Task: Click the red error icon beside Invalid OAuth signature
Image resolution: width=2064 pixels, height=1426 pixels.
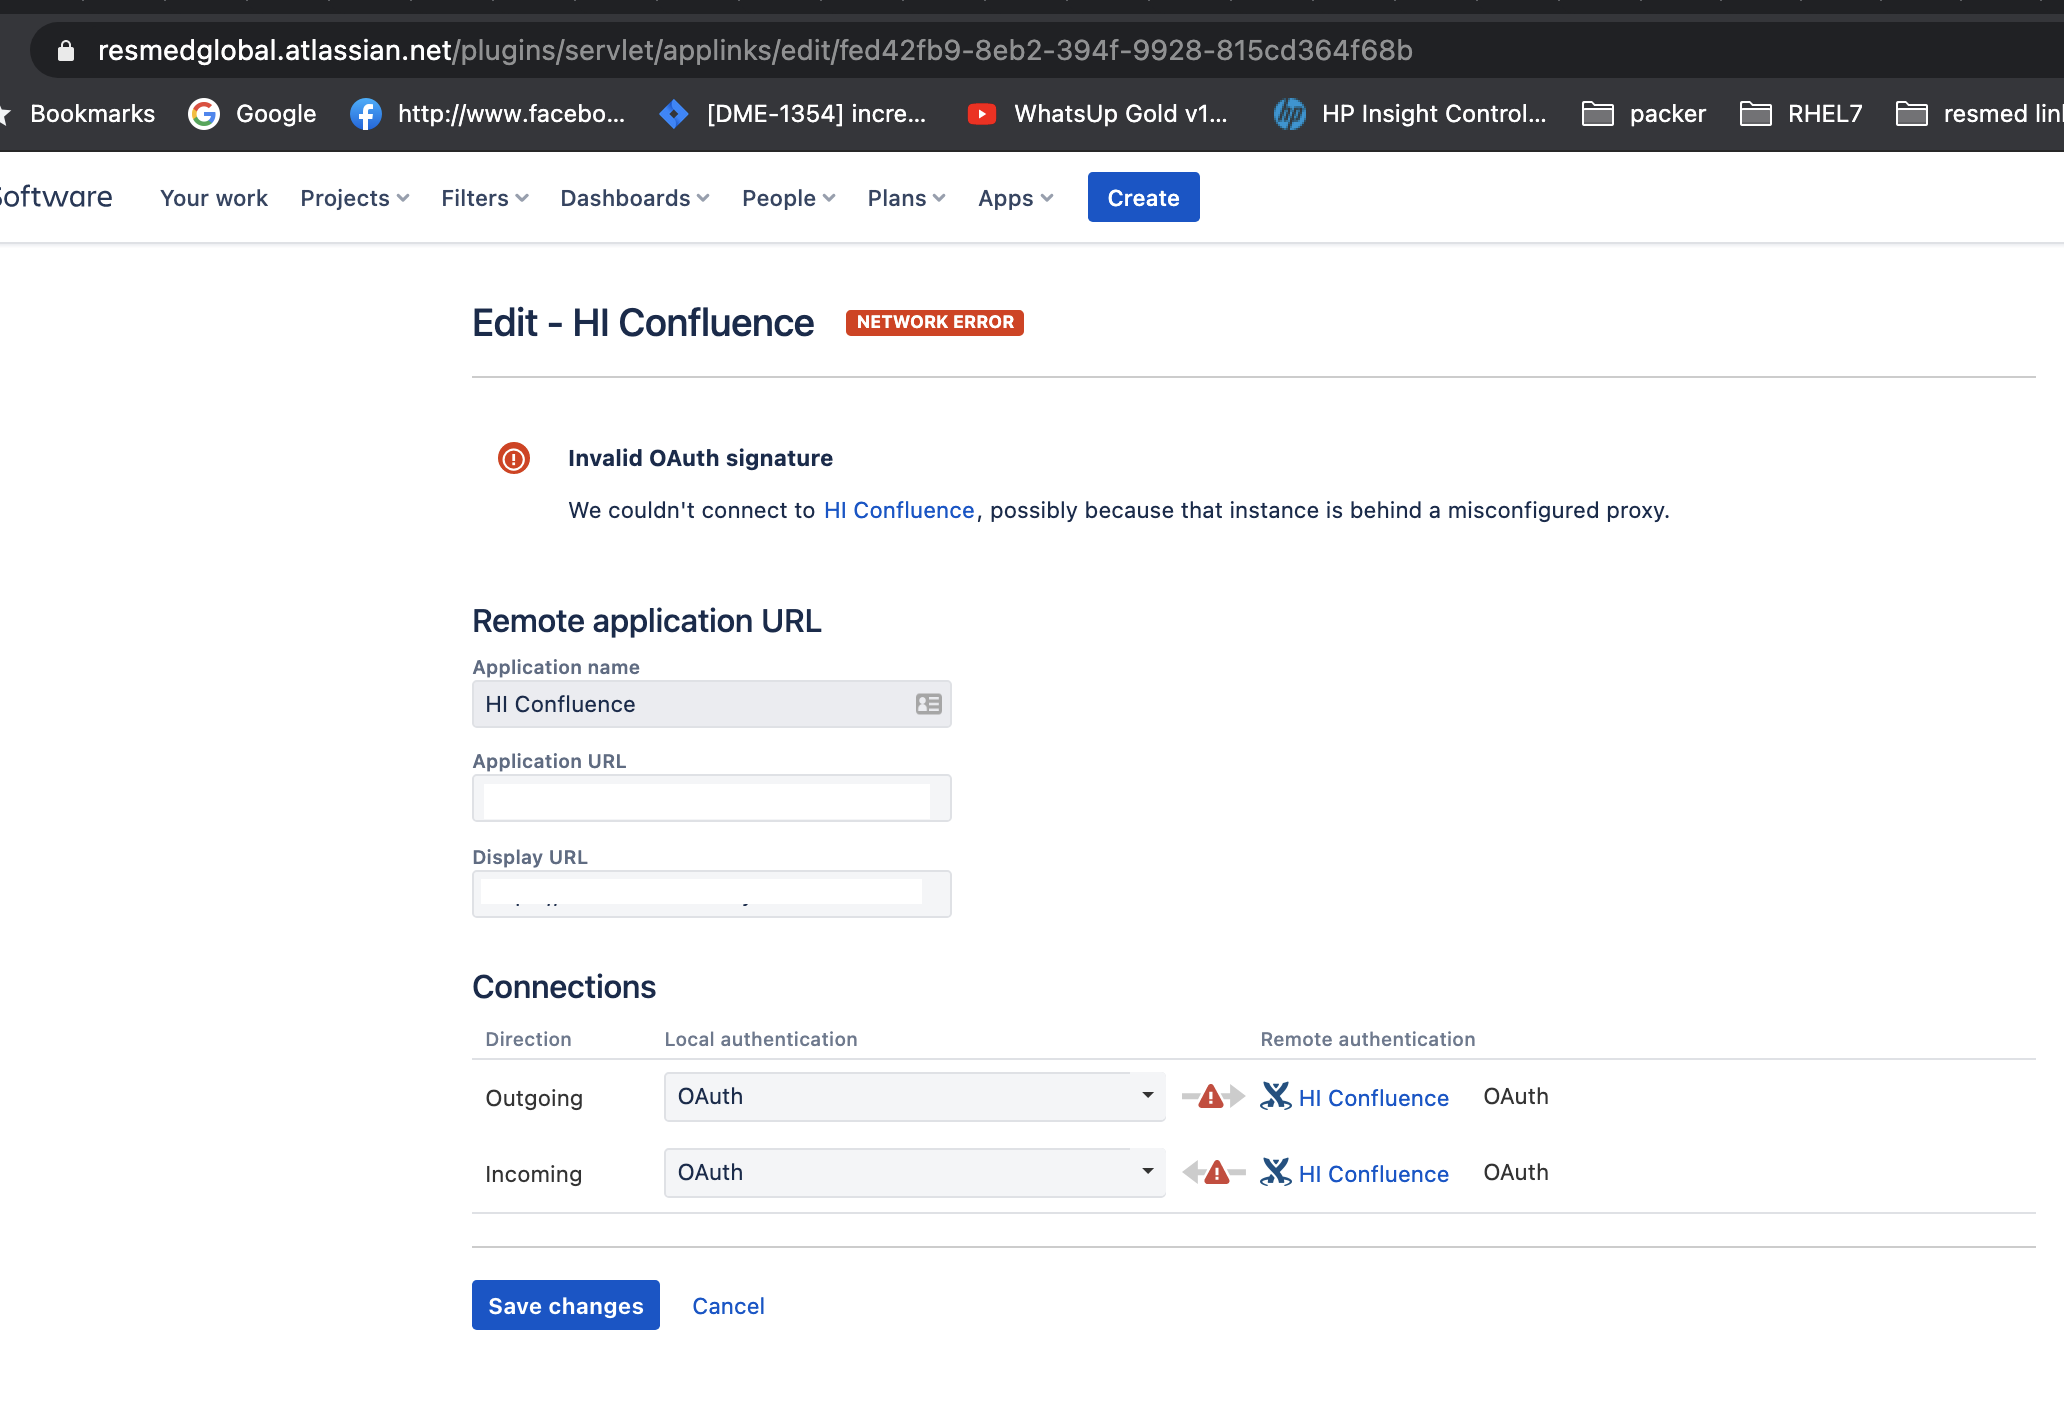Action: click(x=513, y=458)
